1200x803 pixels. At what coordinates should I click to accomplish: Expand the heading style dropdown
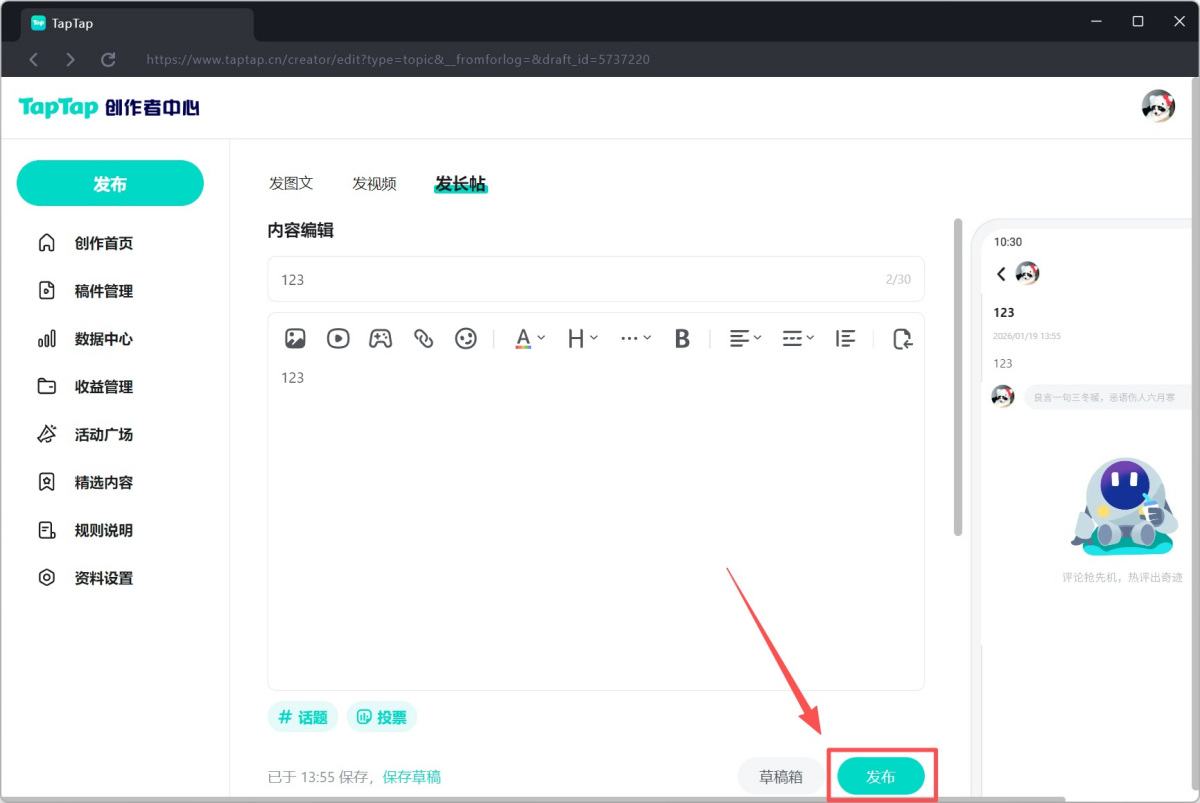click(x=582, y=339)
